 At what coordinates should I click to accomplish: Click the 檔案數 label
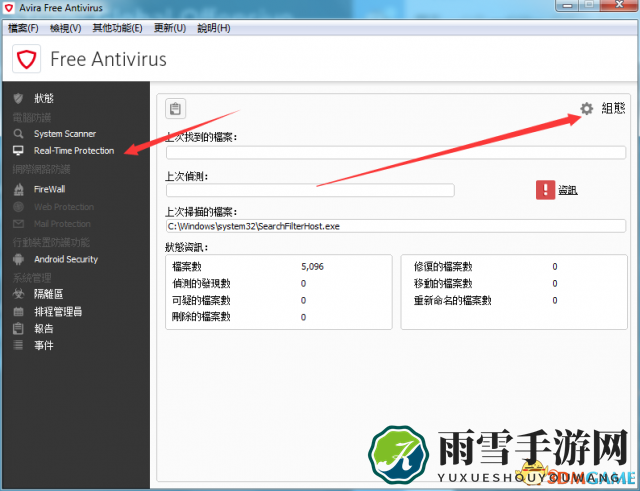187,267
